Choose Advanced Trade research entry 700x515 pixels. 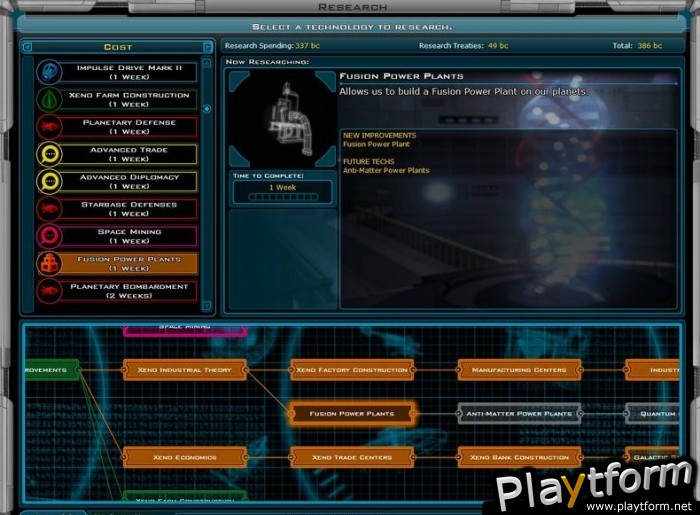point(117,154)
